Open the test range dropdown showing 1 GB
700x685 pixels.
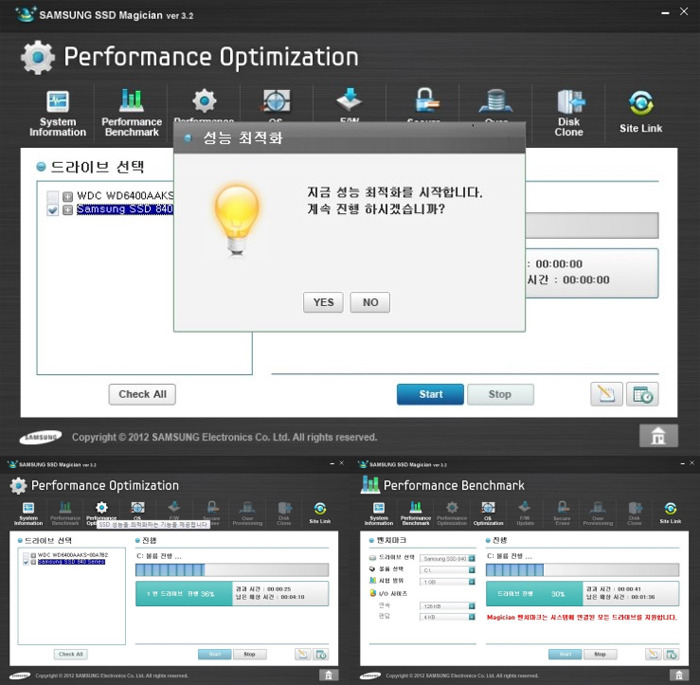[x=447, y=582]
